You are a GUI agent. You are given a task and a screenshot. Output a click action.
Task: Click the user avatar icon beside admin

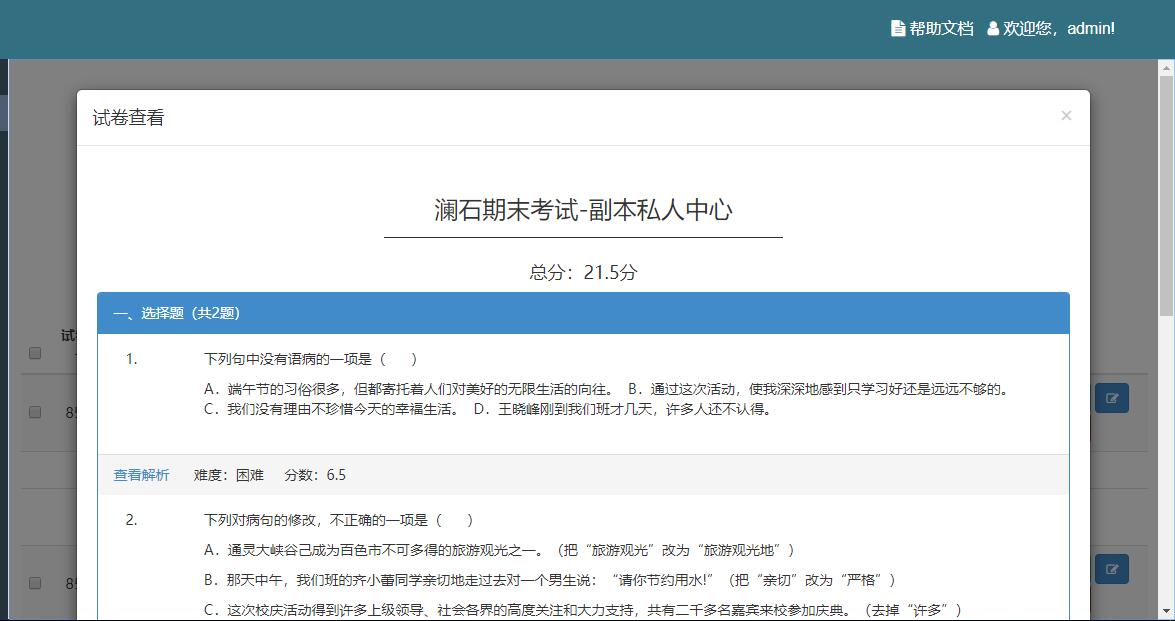coord(993,29)
